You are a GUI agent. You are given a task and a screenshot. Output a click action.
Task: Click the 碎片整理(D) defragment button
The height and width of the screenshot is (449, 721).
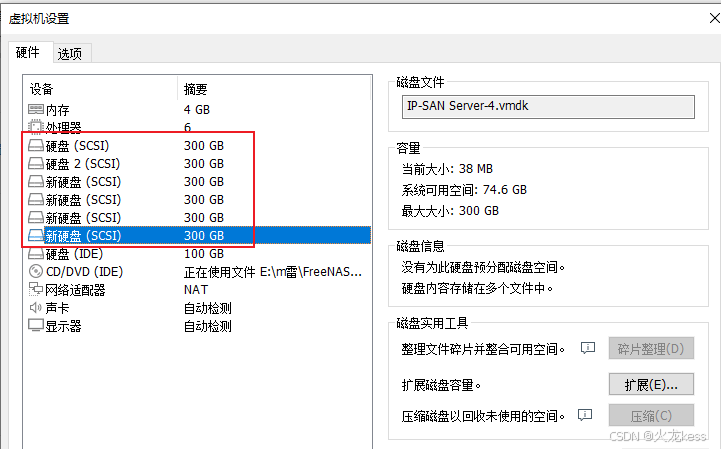pyautogui.click(x=651, y=349)
